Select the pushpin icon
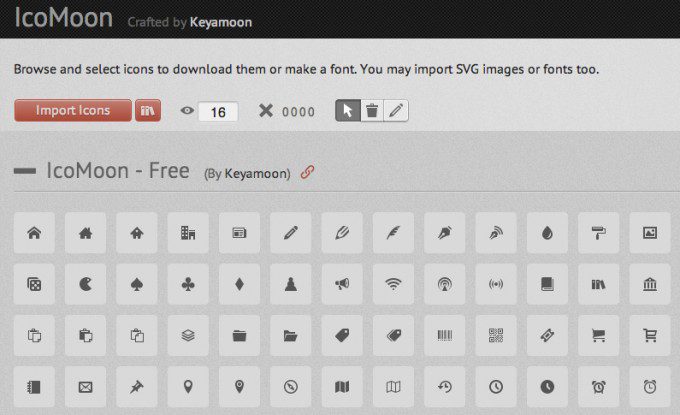Image resolution: width=680 pixels, height=415 pixels. point(137,386)
